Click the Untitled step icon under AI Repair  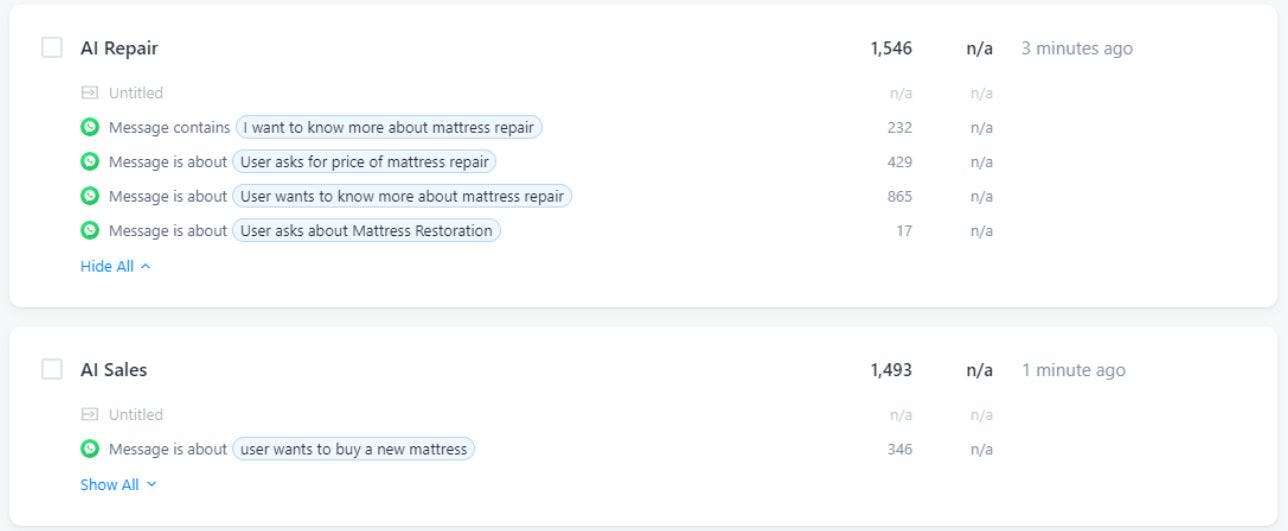(90, 93)
